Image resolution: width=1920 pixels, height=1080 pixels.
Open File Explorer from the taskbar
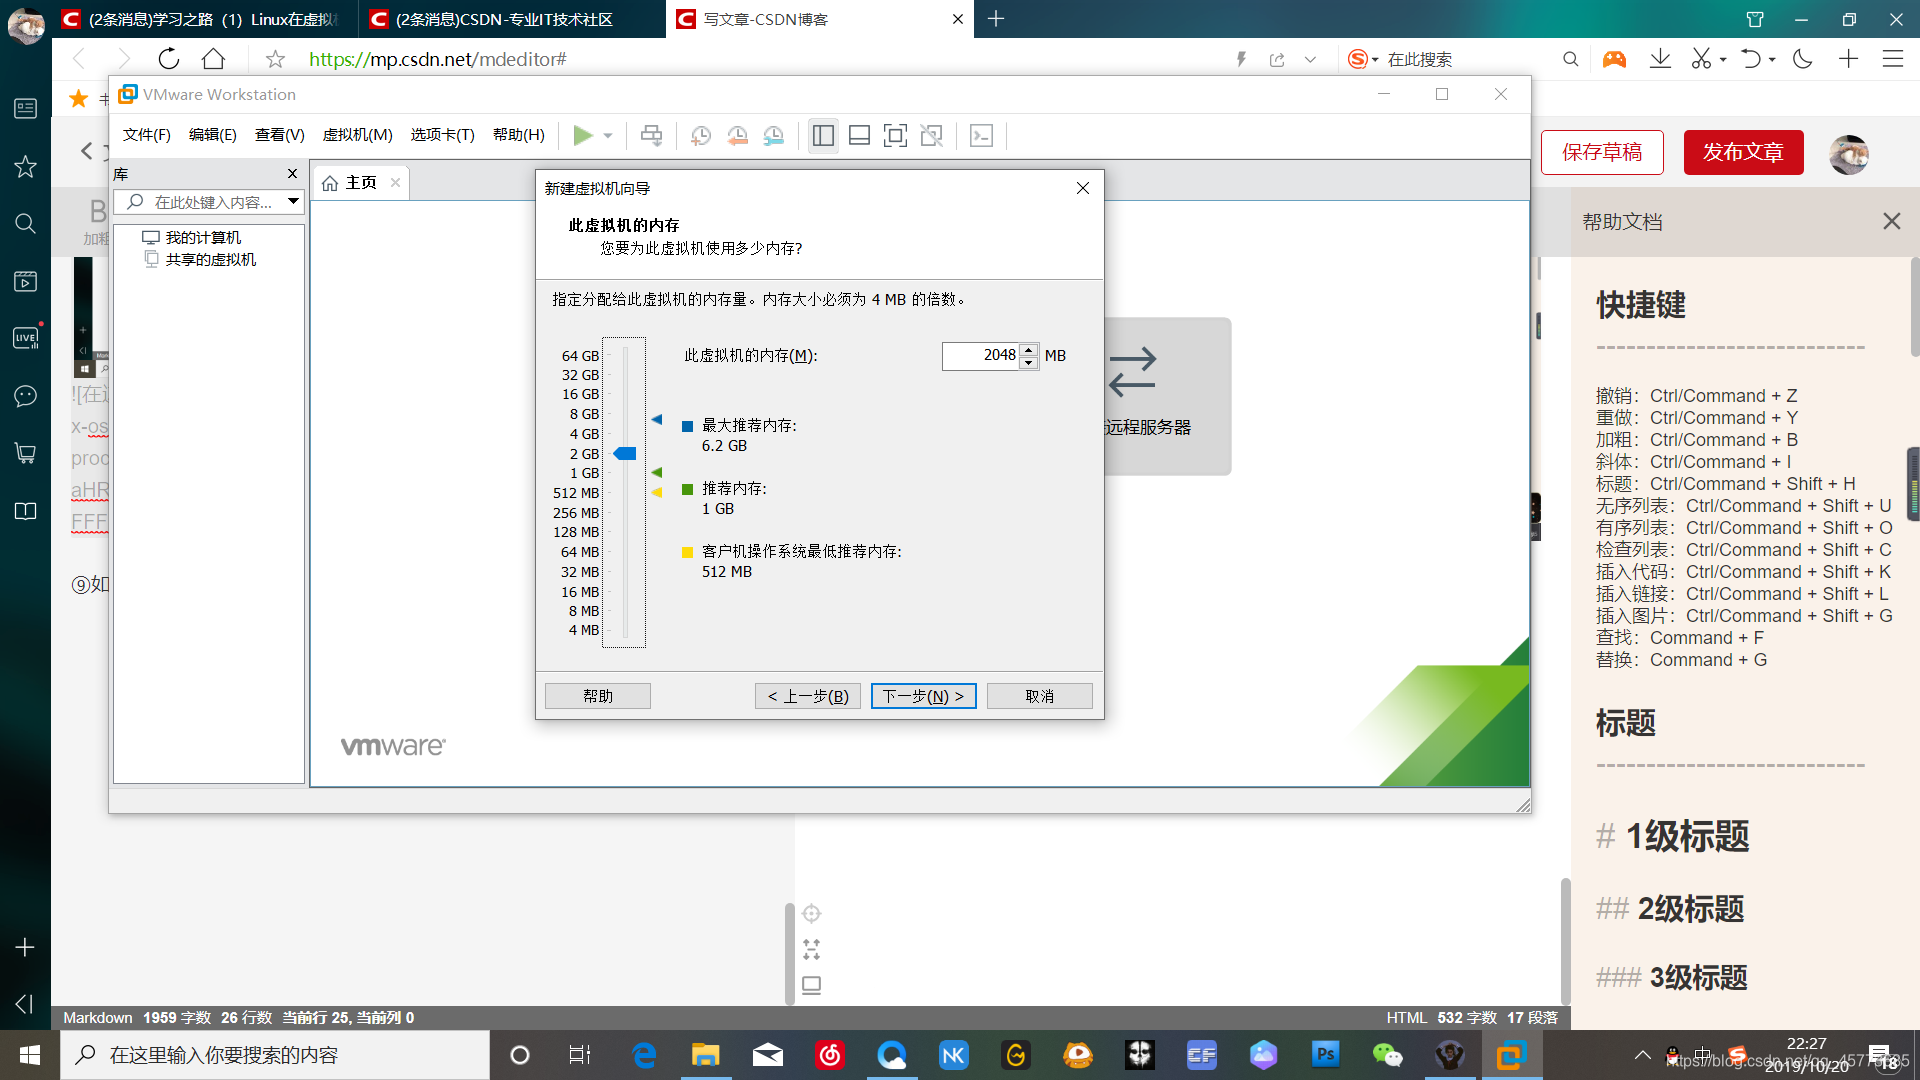pos(705,1055)
